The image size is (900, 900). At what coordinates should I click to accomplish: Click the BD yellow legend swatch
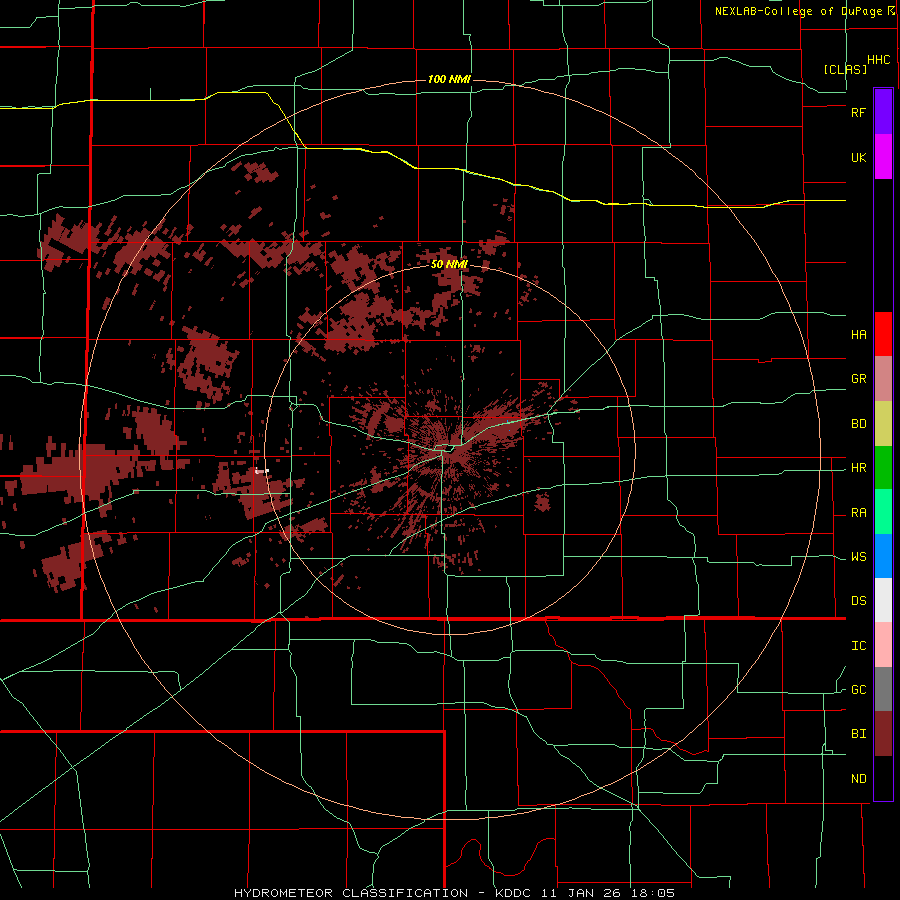click(x=883, y=424)
